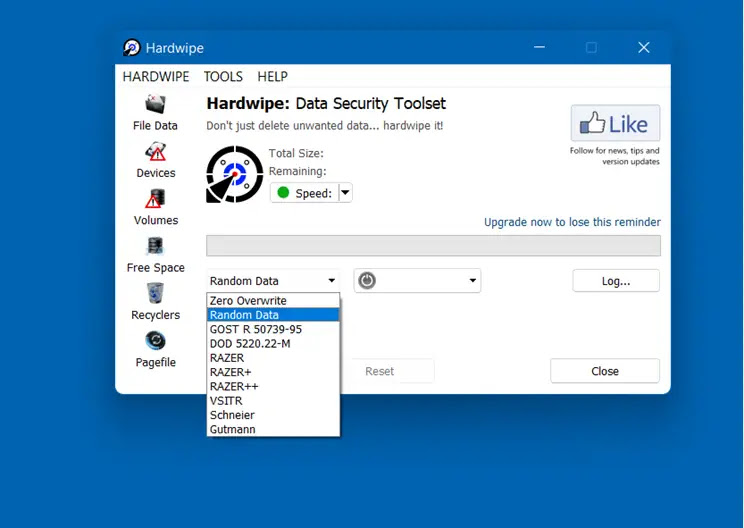Open the HARDWIPE menu
Image resolution: width=744 pixels, height=528 pixels.
156,76
